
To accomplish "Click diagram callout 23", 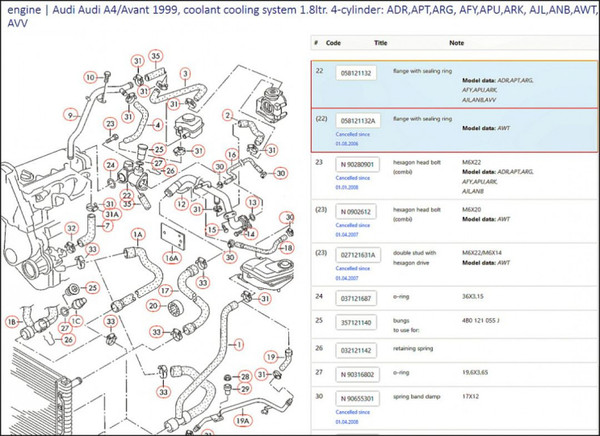I will (x=110, y=124).
